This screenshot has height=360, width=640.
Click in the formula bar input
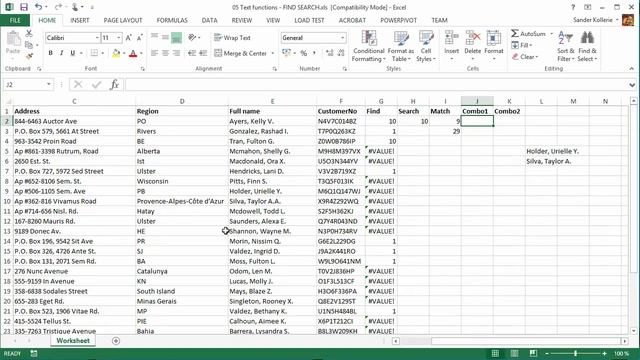[x=376, y=84]
